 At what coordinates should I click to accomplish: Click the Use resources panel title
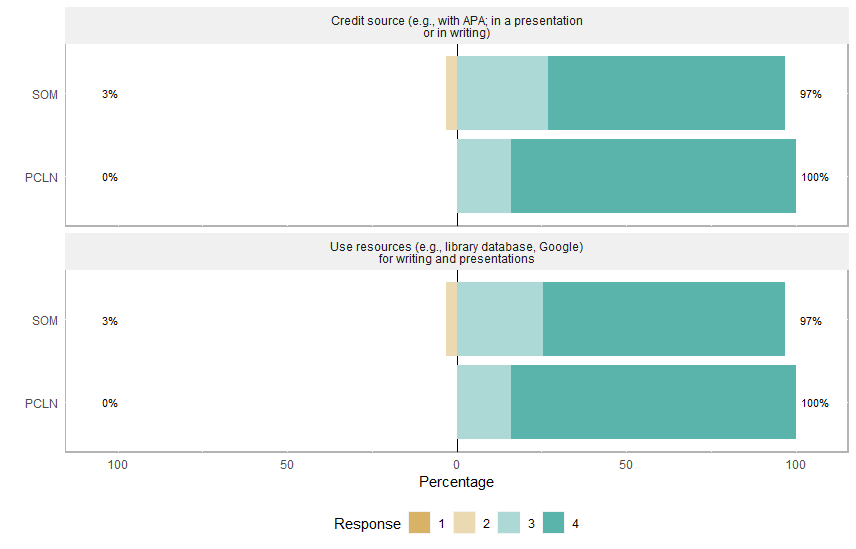coord(456,252)
